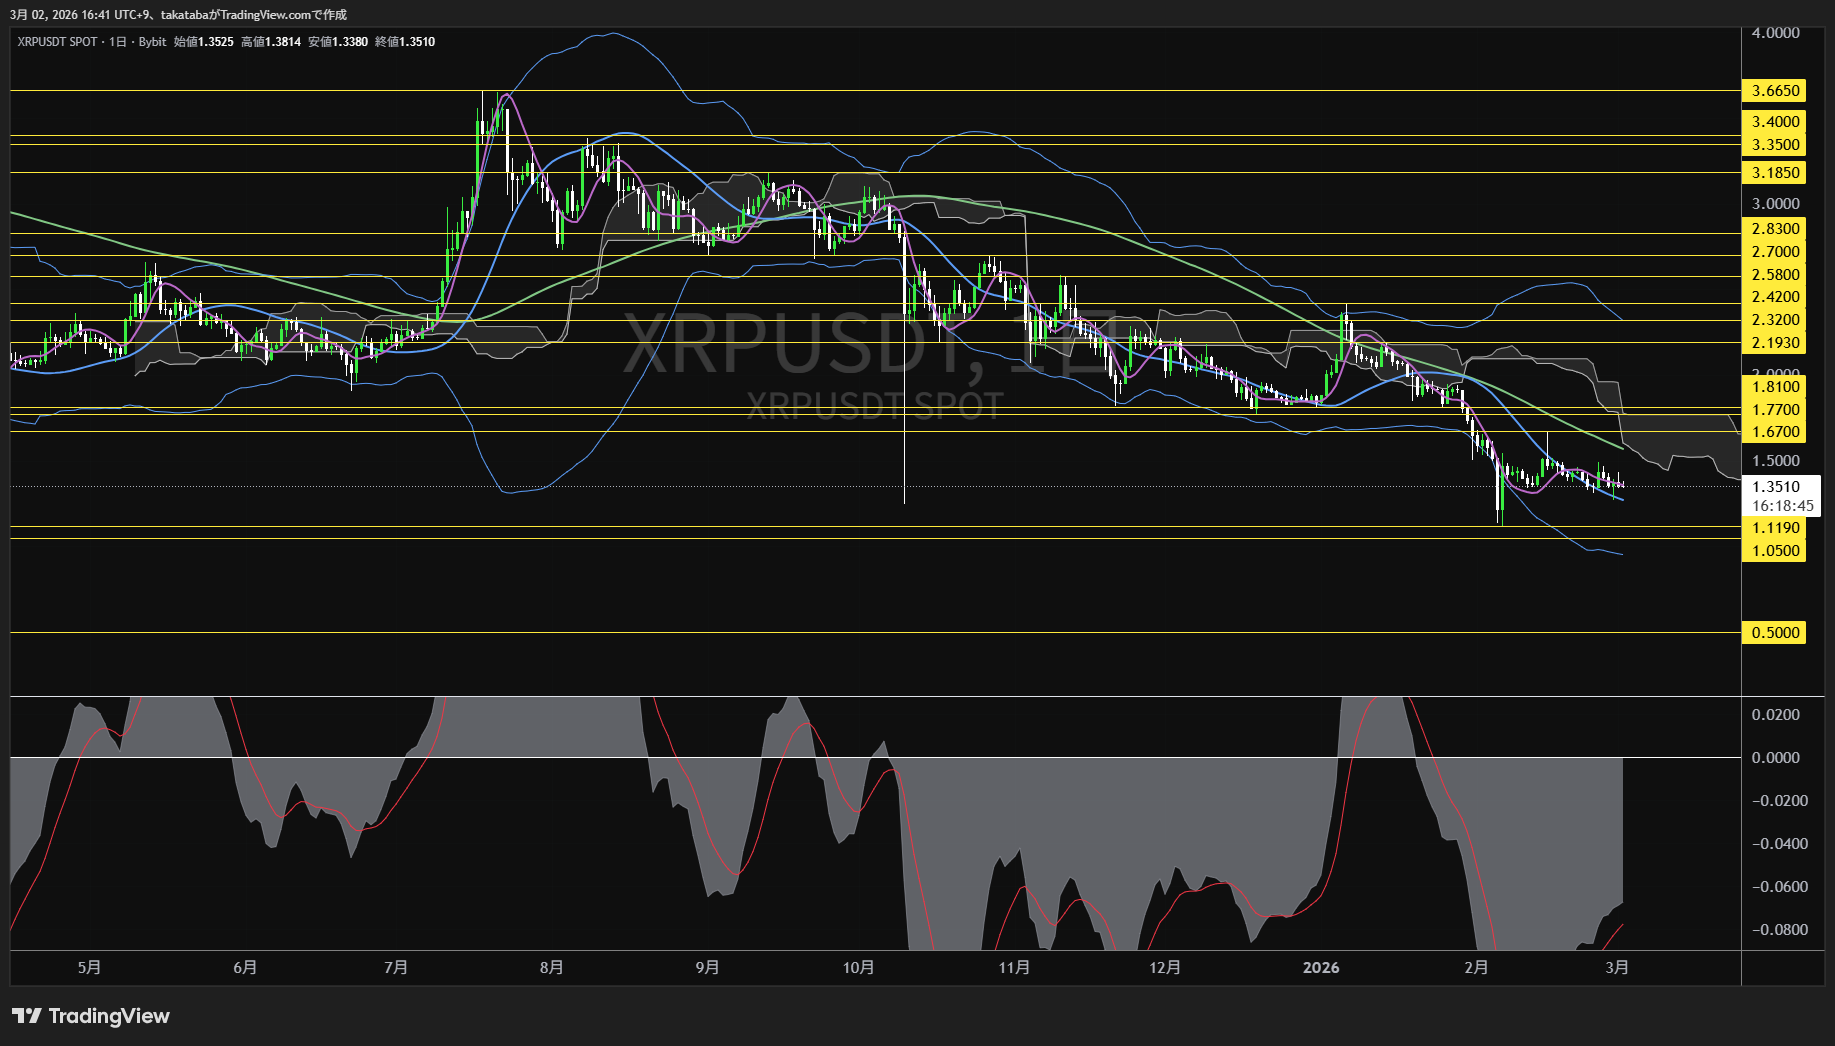Click the 3.1850 price level label
1835x1046 pixels.
pyautogui.click(x=1774, y=173)
